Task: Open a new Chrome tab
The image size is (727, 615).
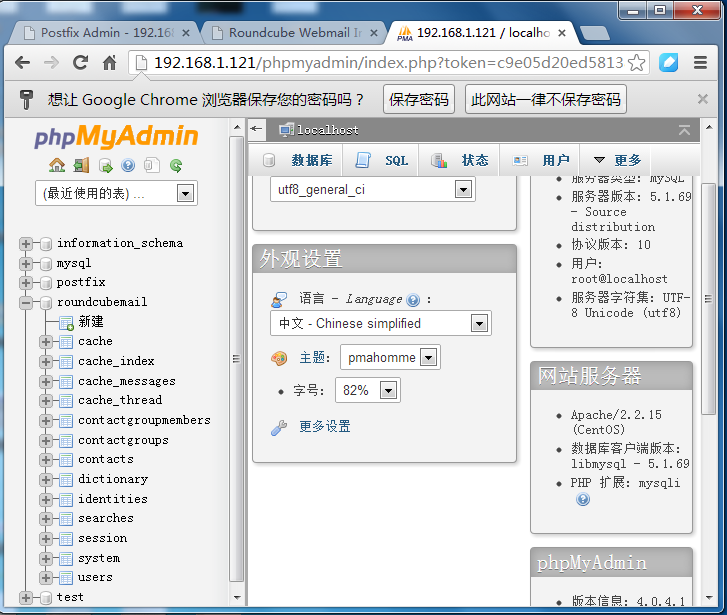Action: 594,33
